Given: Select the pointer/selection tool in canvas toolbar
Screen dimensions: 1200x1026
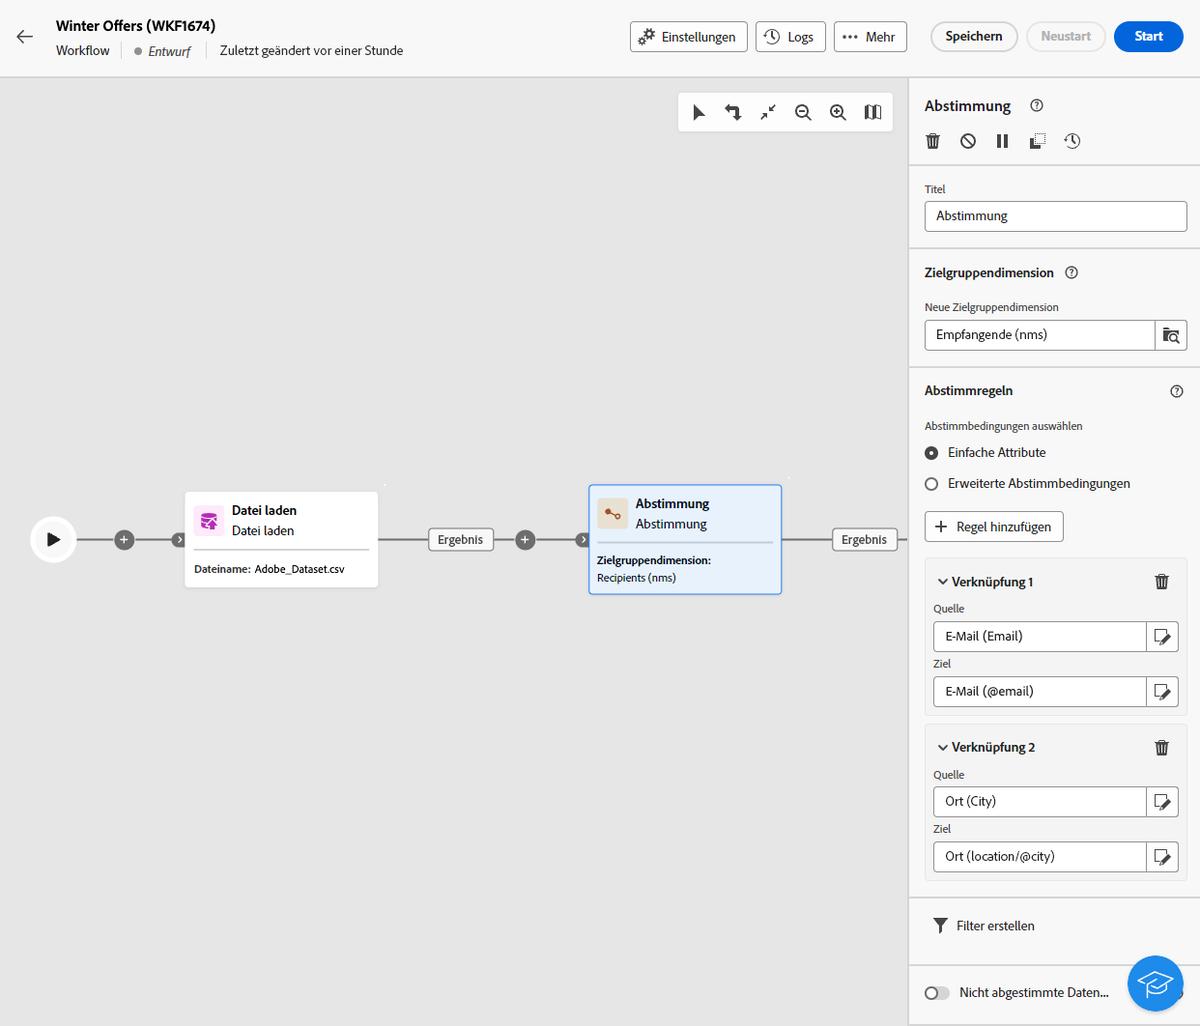Looking at the screenshot, I should click(x=698, y=112).
